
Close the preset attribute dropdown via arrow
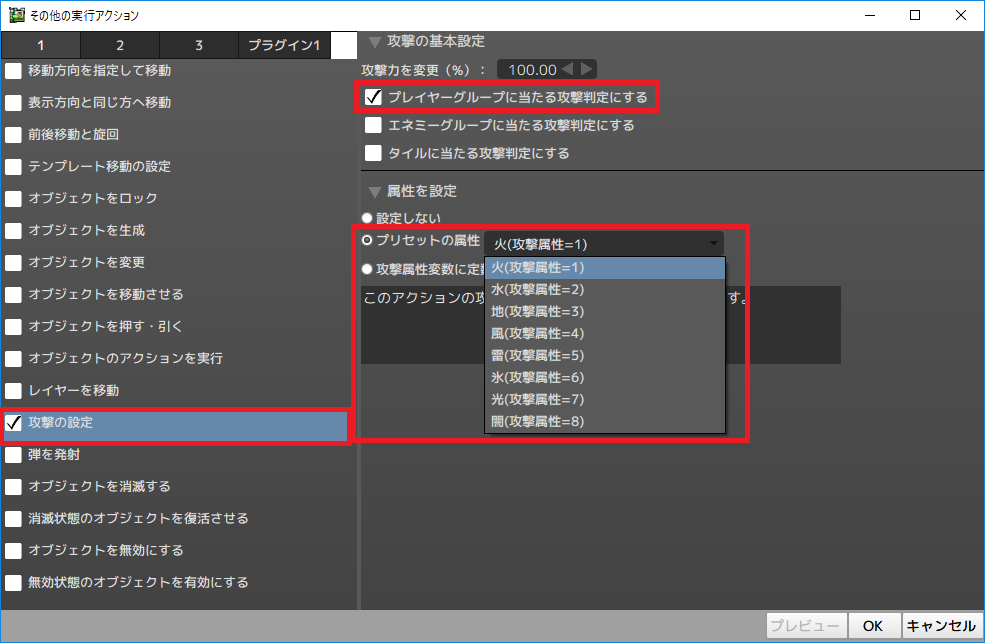[714, 243]
